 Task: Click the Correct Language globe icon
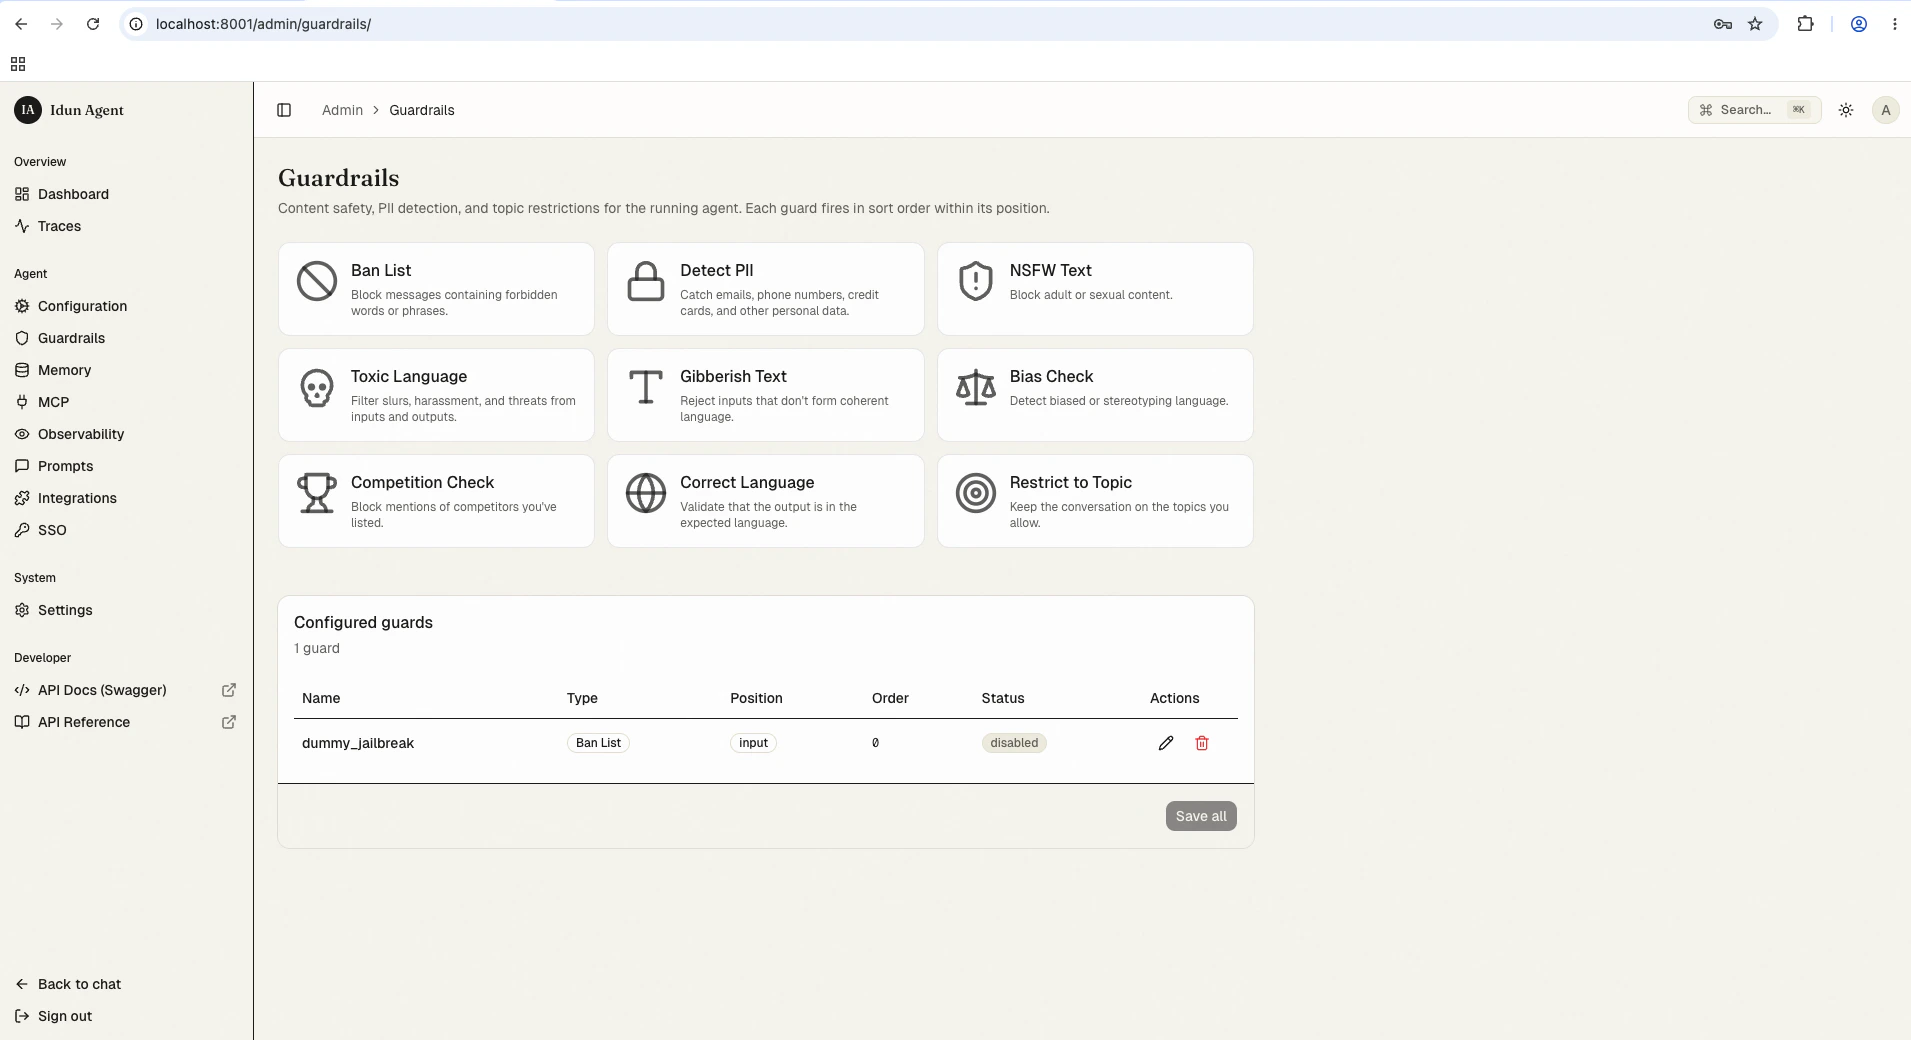646,493
